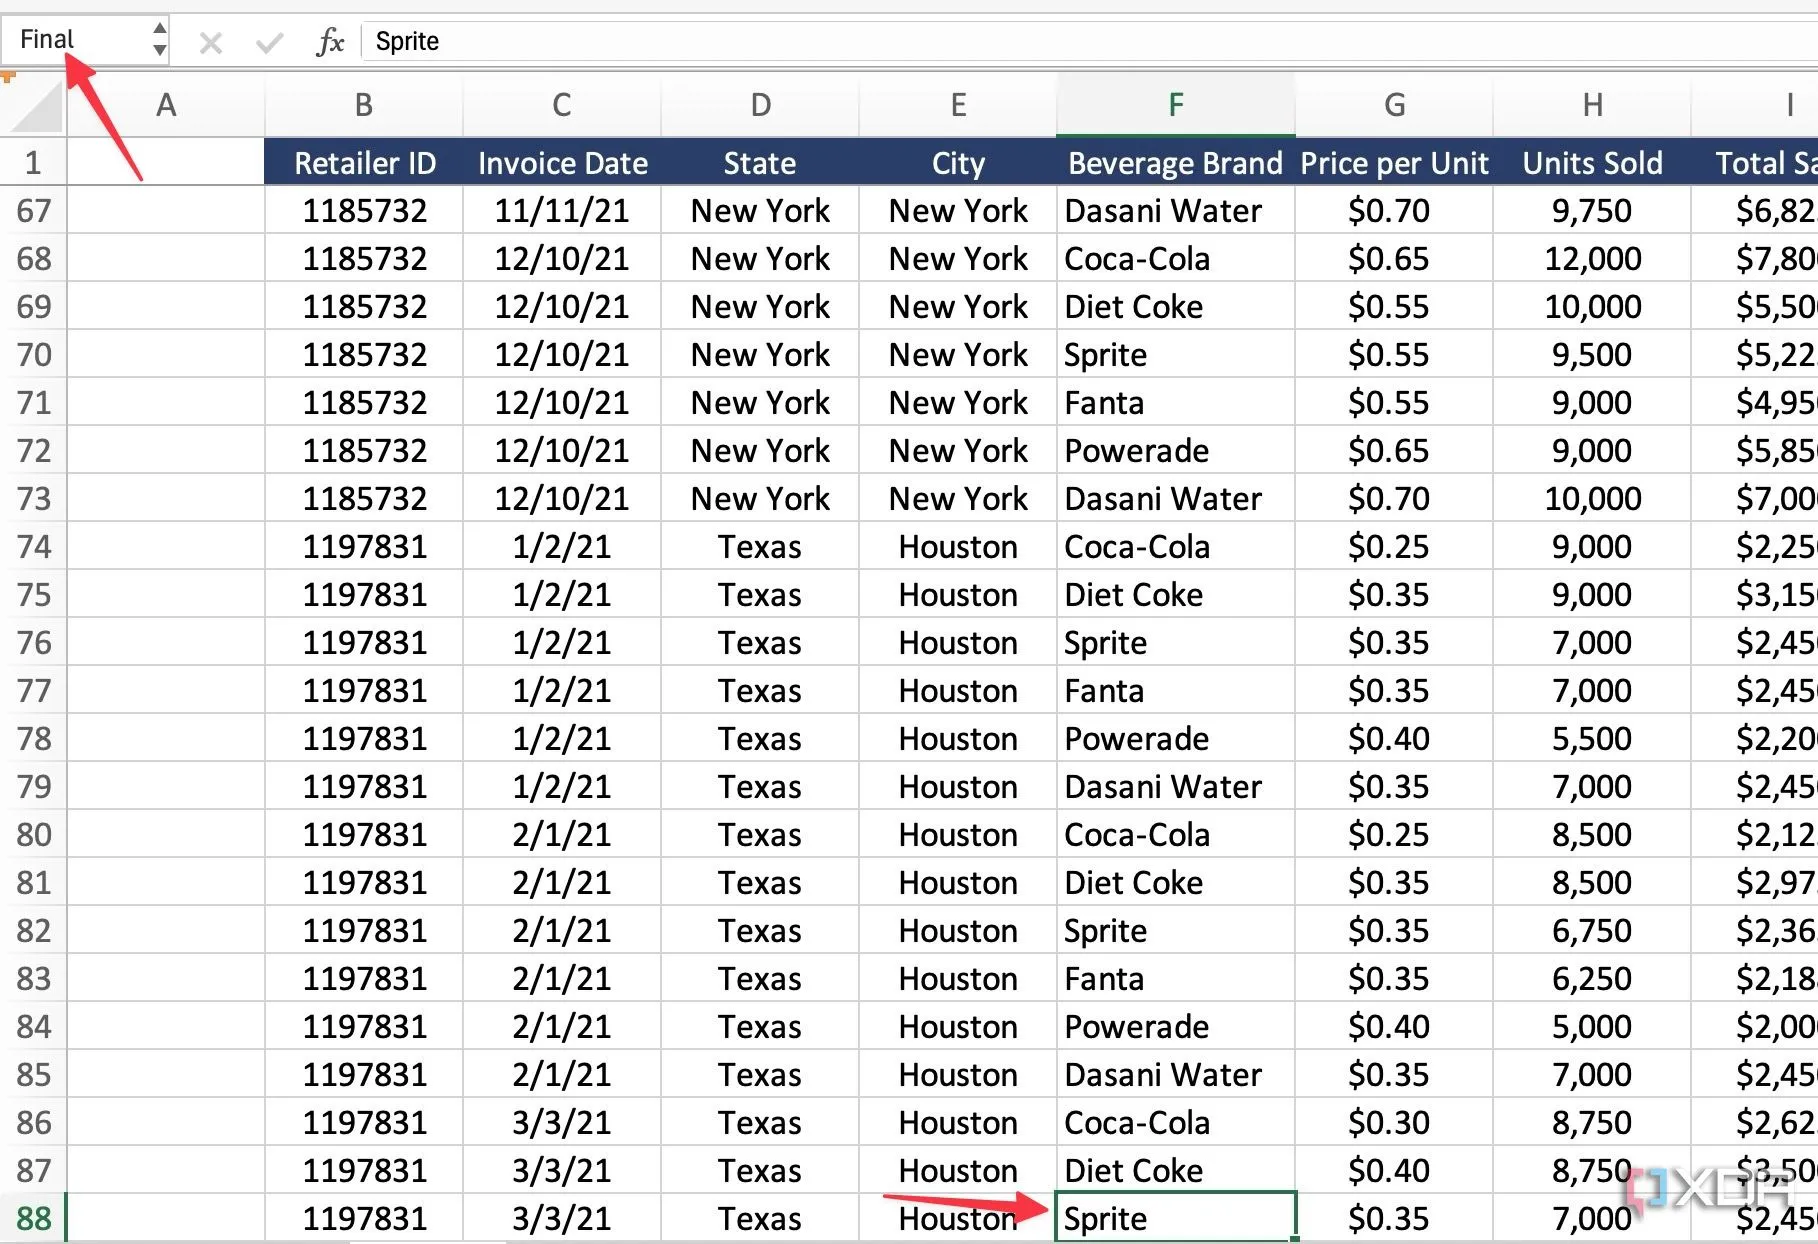Select the 12,000 units cell in row 68

[x=1592, y=259]
